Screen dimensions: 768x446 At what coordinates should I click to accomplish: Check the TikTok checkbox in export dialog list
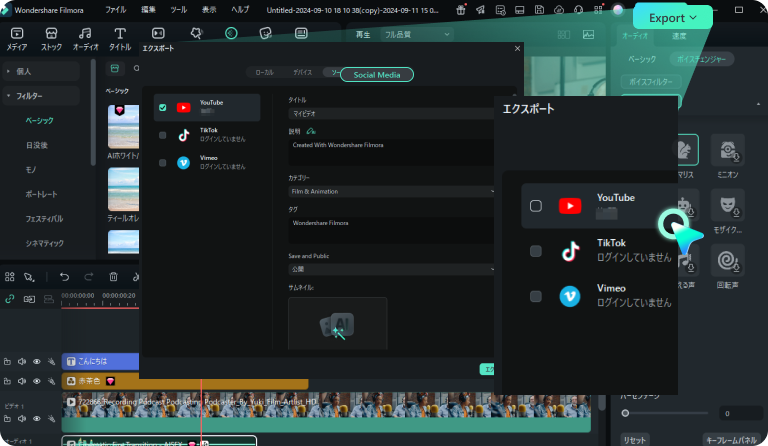tap(163, 135)
